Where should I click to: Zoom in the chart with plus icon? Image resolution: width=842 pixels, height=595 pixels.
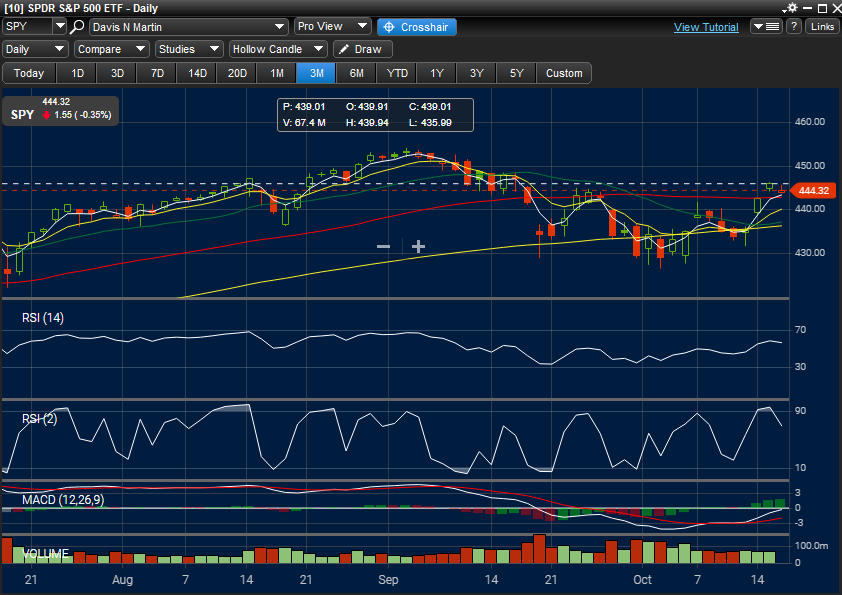[418, 246]
